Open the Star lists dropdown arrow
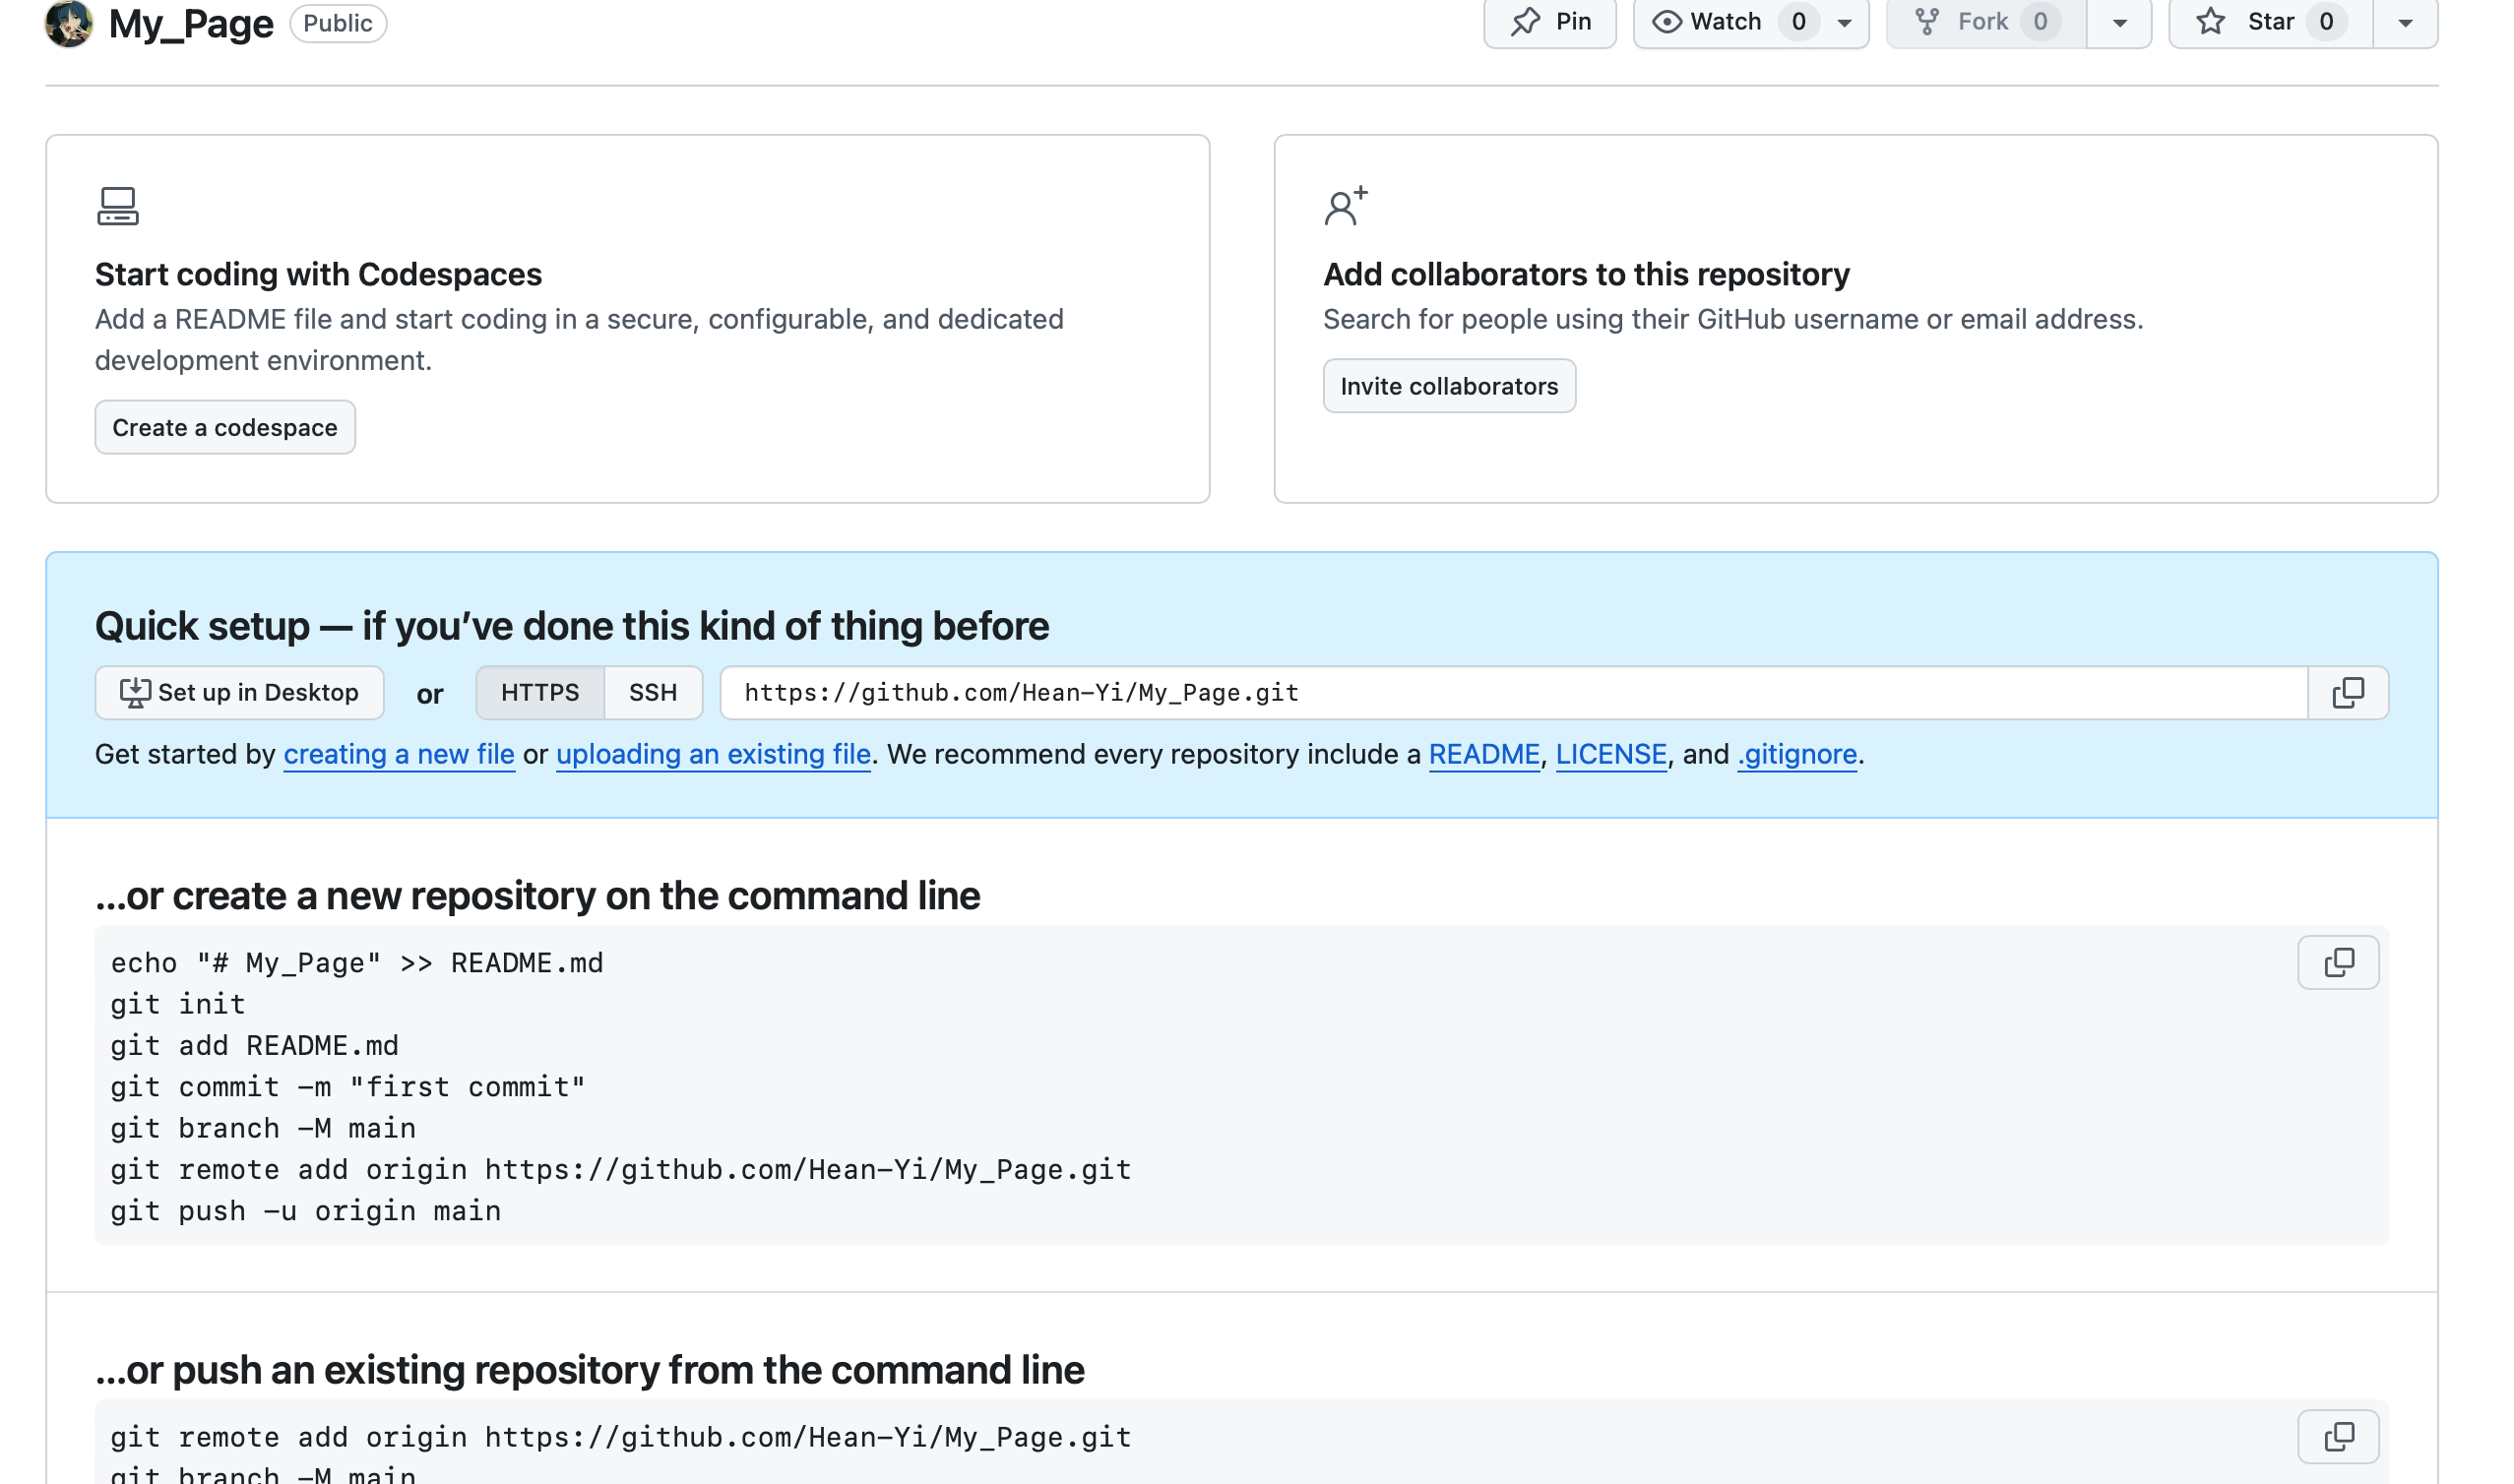The image size is (2514, 1484). 2405,22
